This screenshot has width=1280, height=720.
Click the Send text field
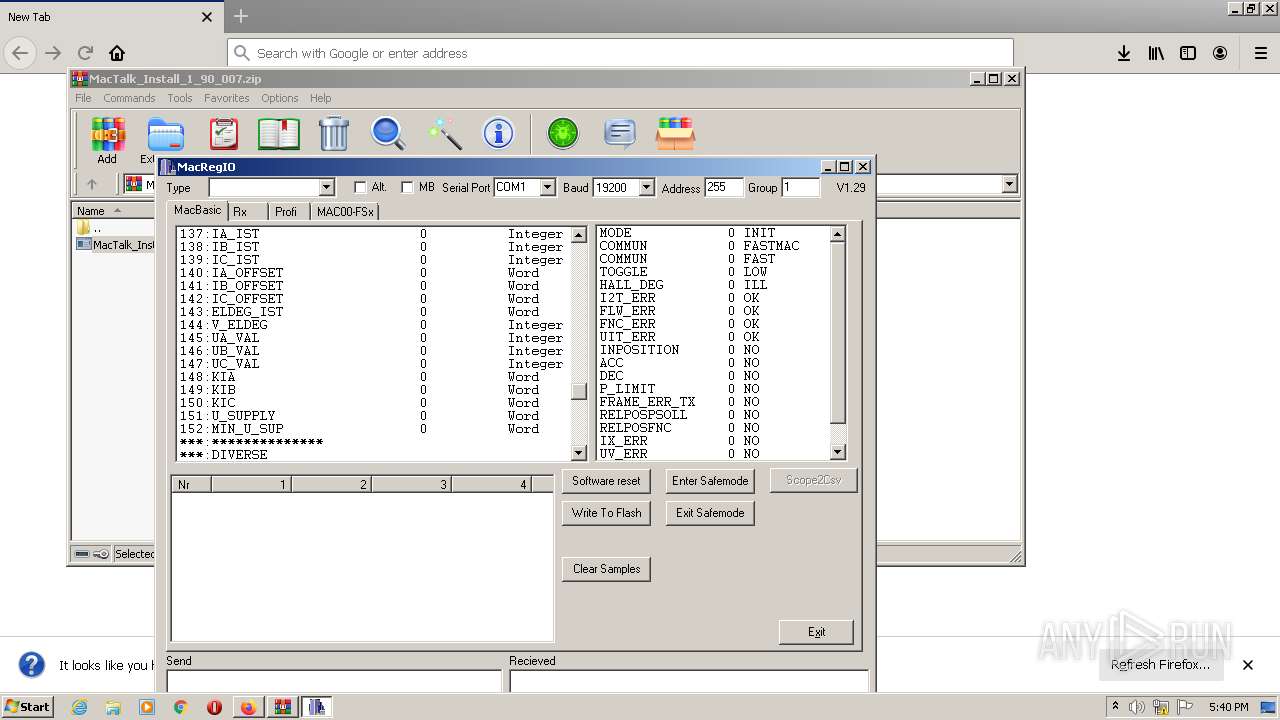pos(334,681)
